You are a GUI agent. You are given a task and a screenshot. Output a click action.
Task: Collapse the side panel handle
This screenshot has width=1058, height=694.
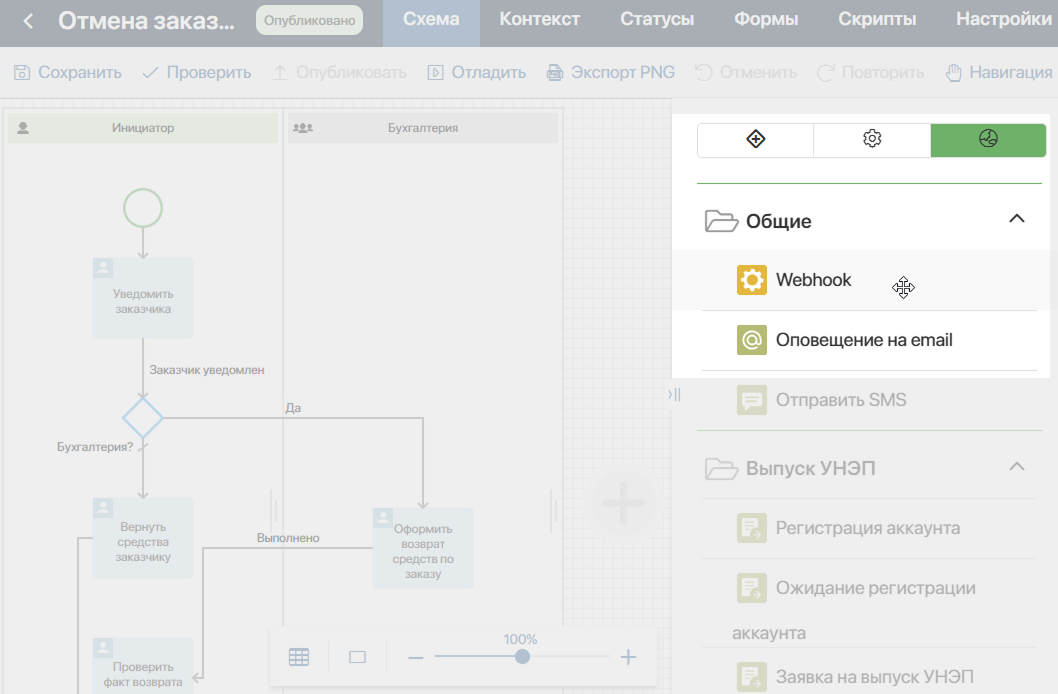tap(674, 395)
